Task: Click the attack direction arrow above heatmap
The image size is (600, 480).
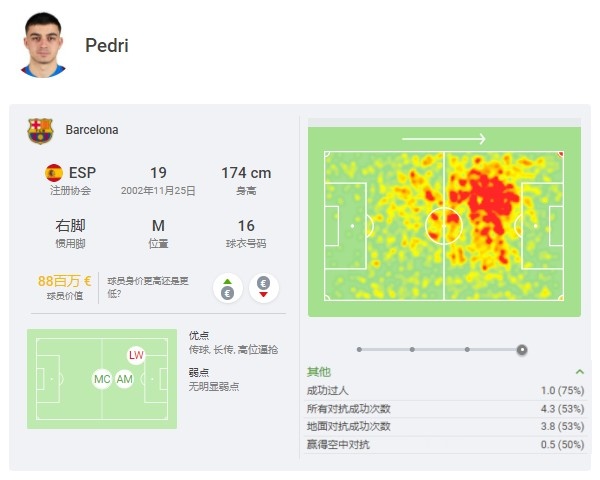Action: 444,139
